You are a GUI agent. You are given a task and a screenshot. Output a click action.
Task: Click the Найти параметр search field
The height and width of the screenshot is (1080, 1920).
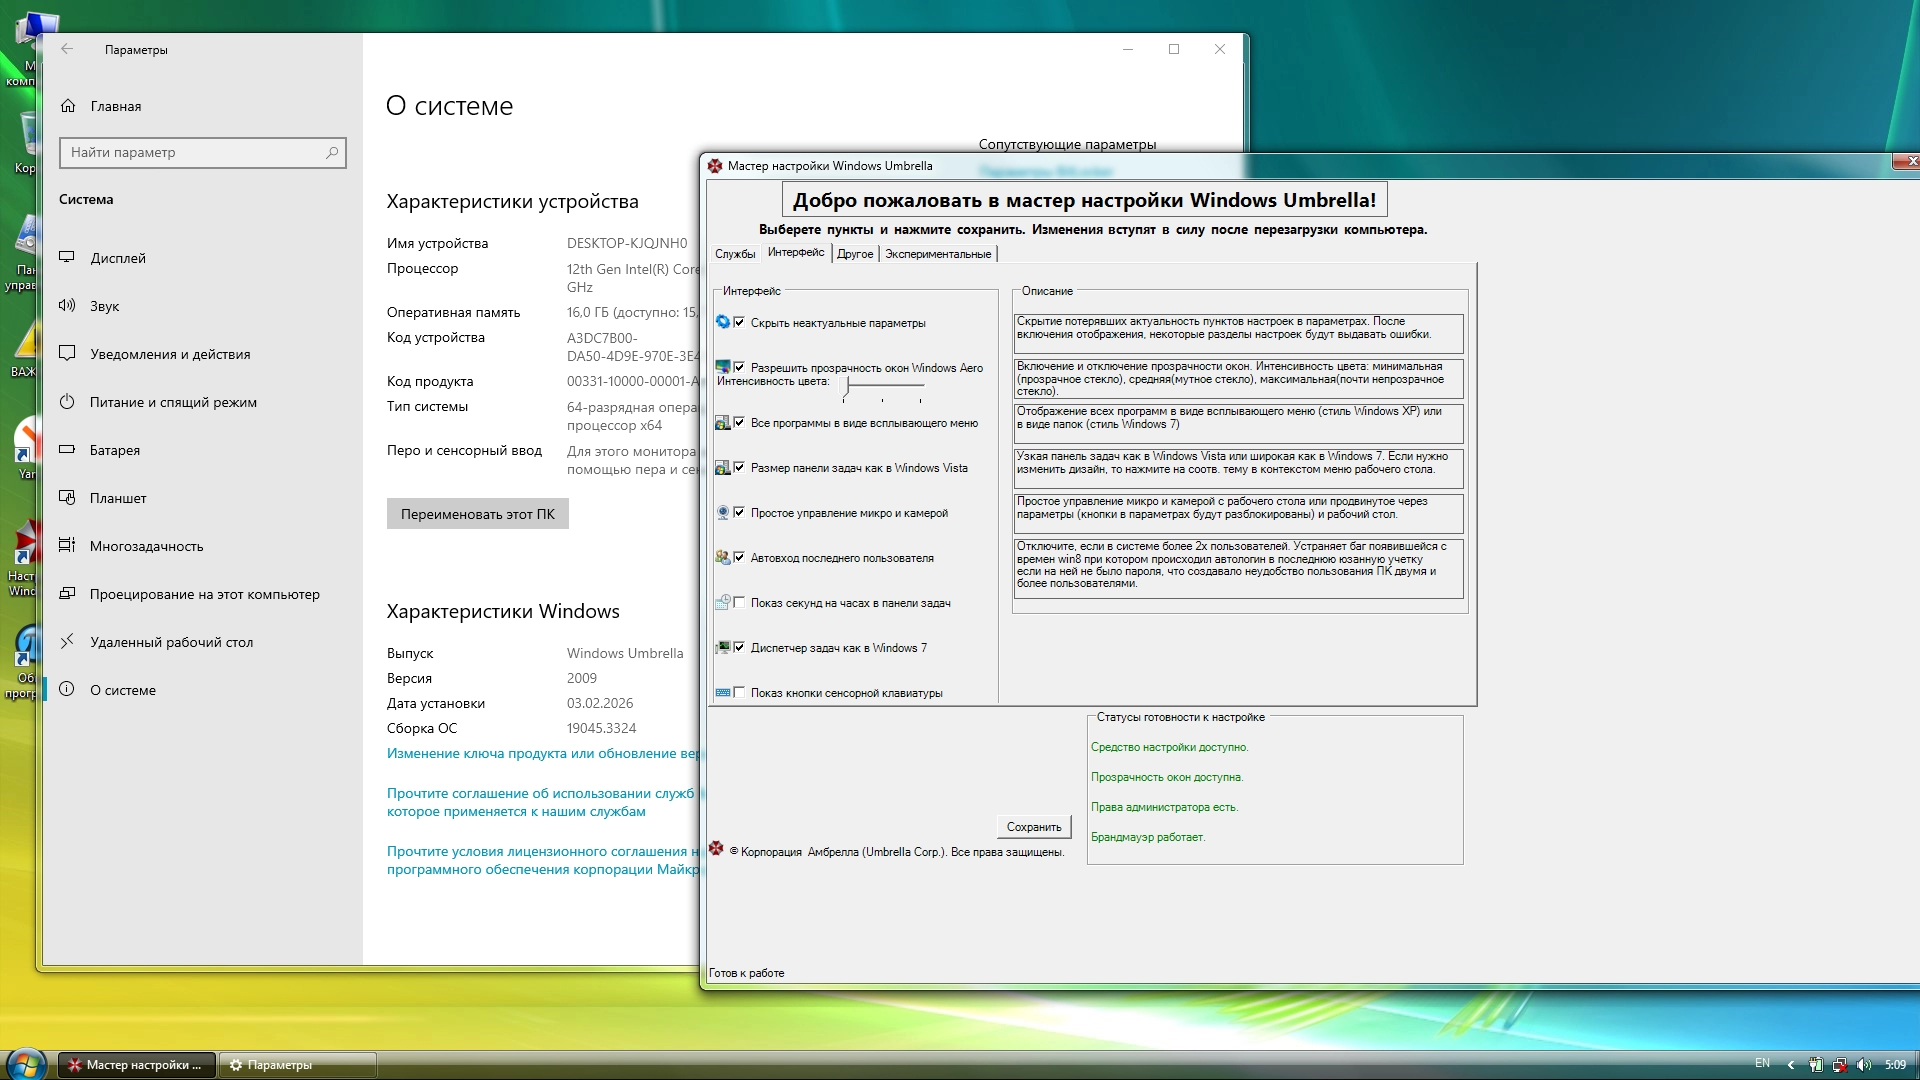tap(190, 152)
